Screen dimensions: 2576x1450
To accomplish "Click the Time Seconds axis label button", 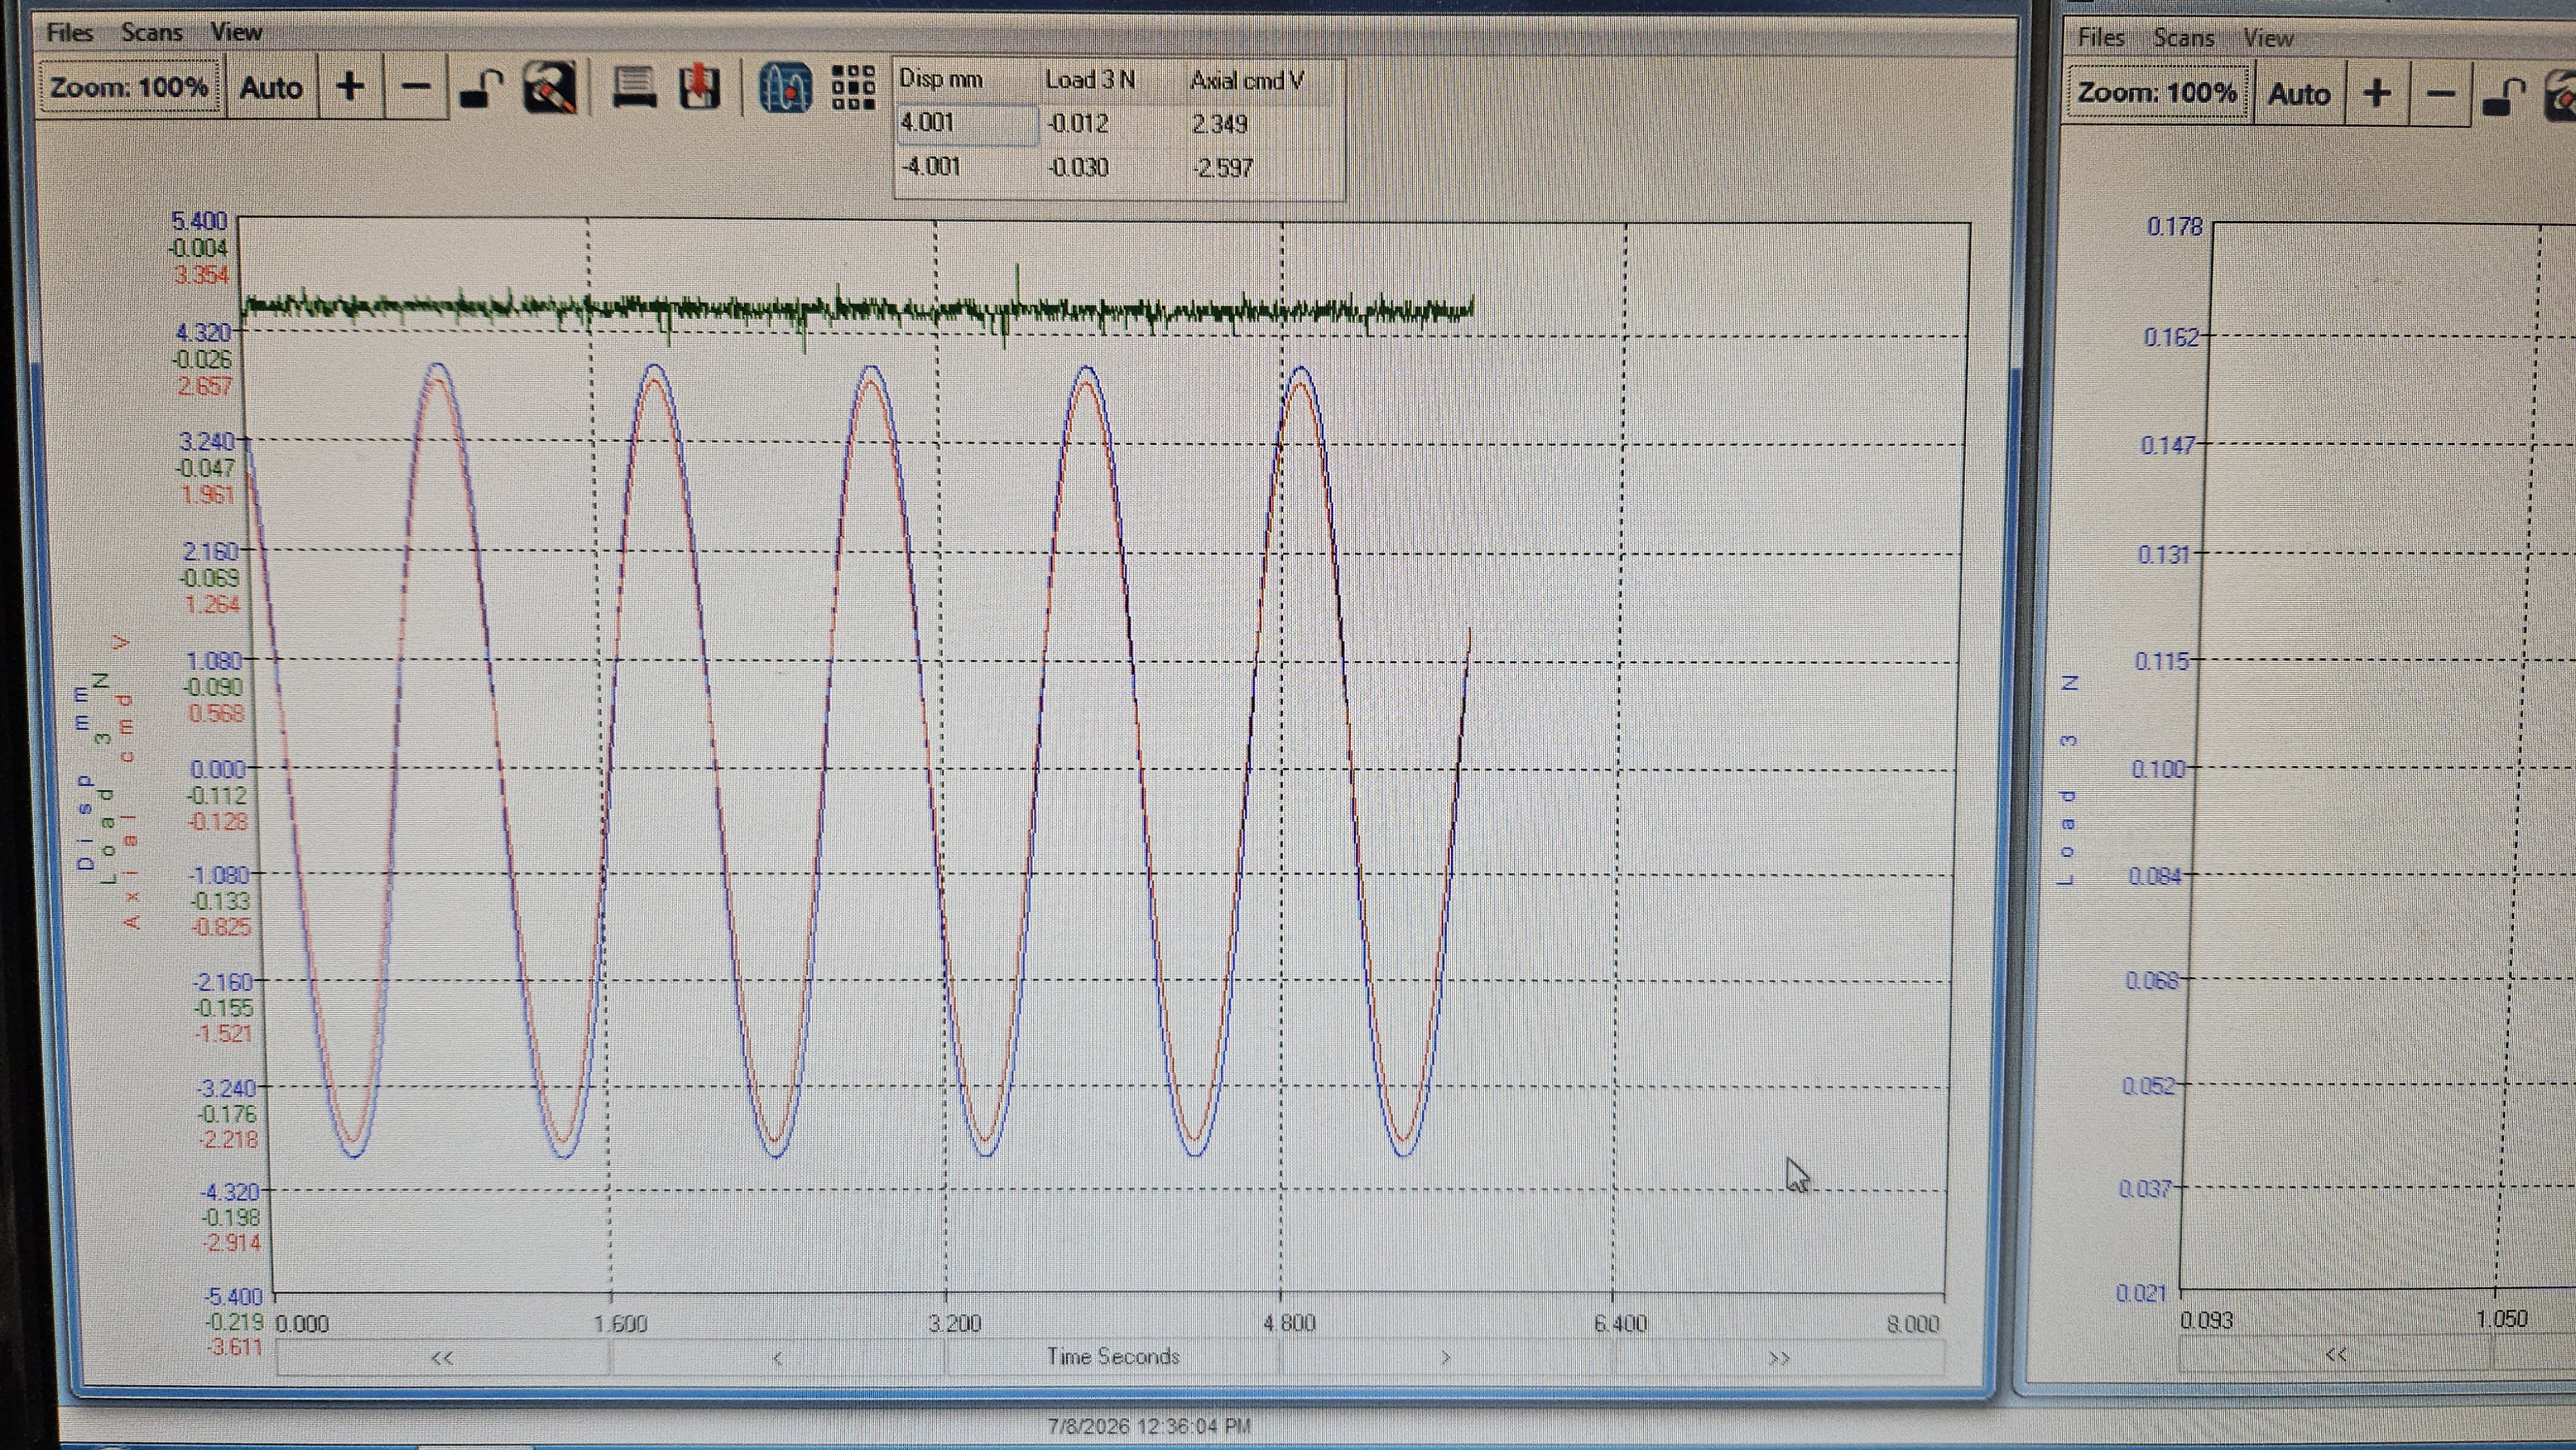I will tap(1112, 1357).
